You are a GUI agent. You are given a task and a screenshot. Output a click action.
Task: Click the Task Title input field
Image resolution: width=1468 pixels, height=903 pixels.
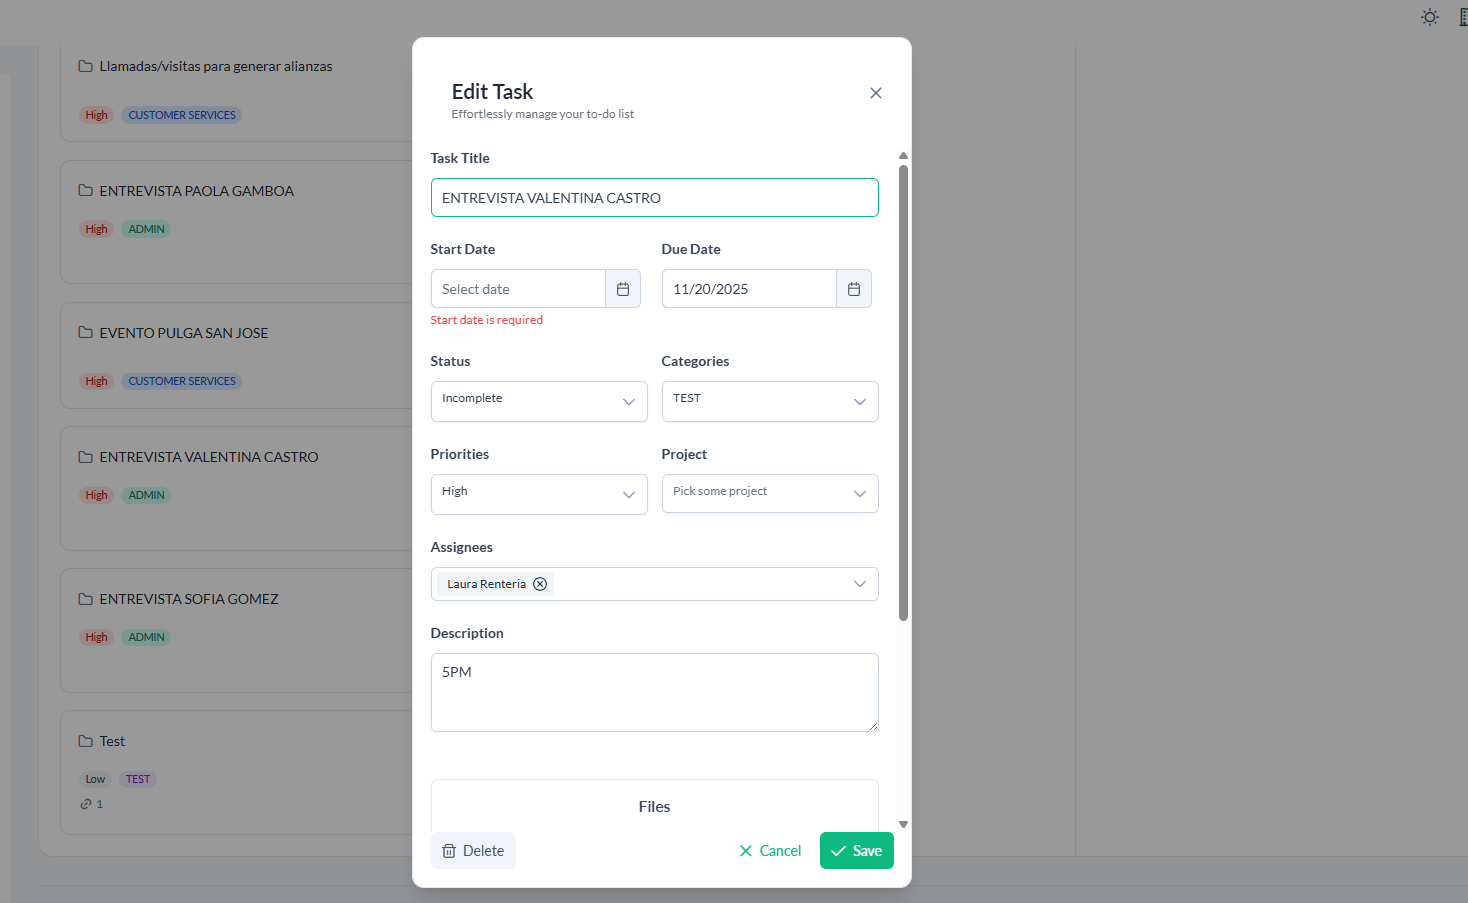654,198
